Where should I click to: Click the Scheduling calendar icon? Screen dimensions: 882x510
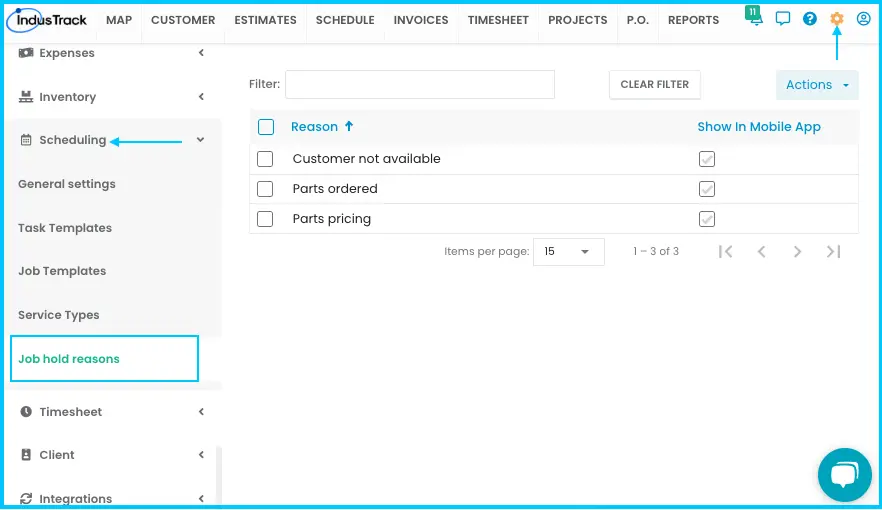pos(26,140)
